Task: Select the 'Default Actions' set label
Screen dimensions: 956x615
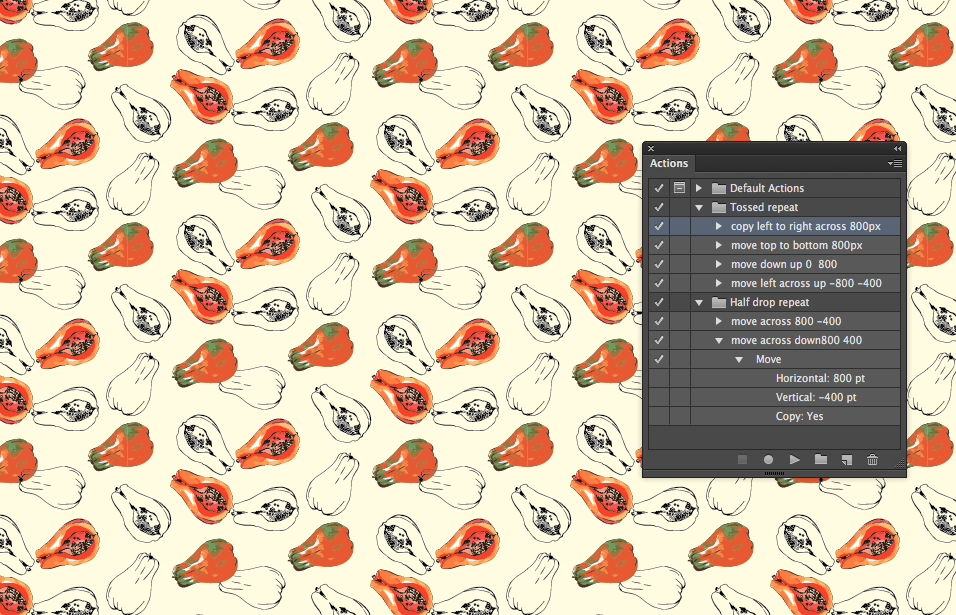Action: pos(767,188)
